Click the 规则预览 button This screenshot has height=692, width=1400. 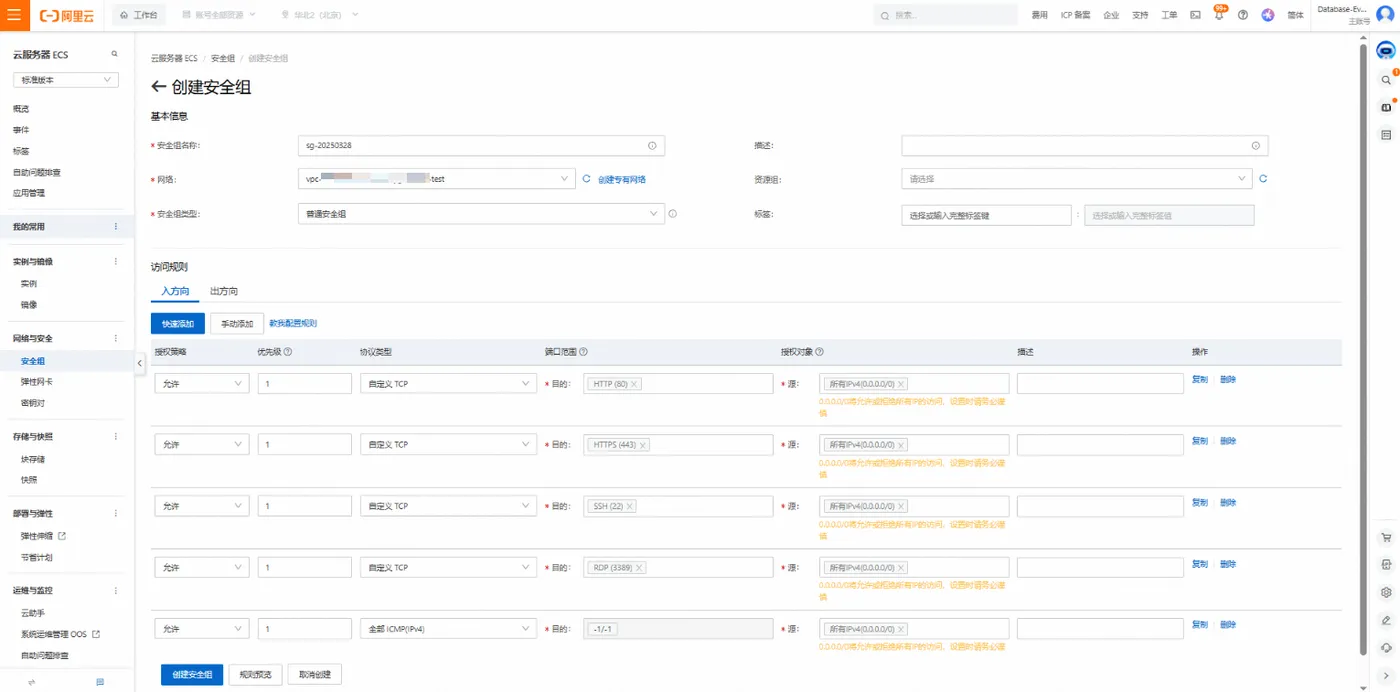click(257, 675)
